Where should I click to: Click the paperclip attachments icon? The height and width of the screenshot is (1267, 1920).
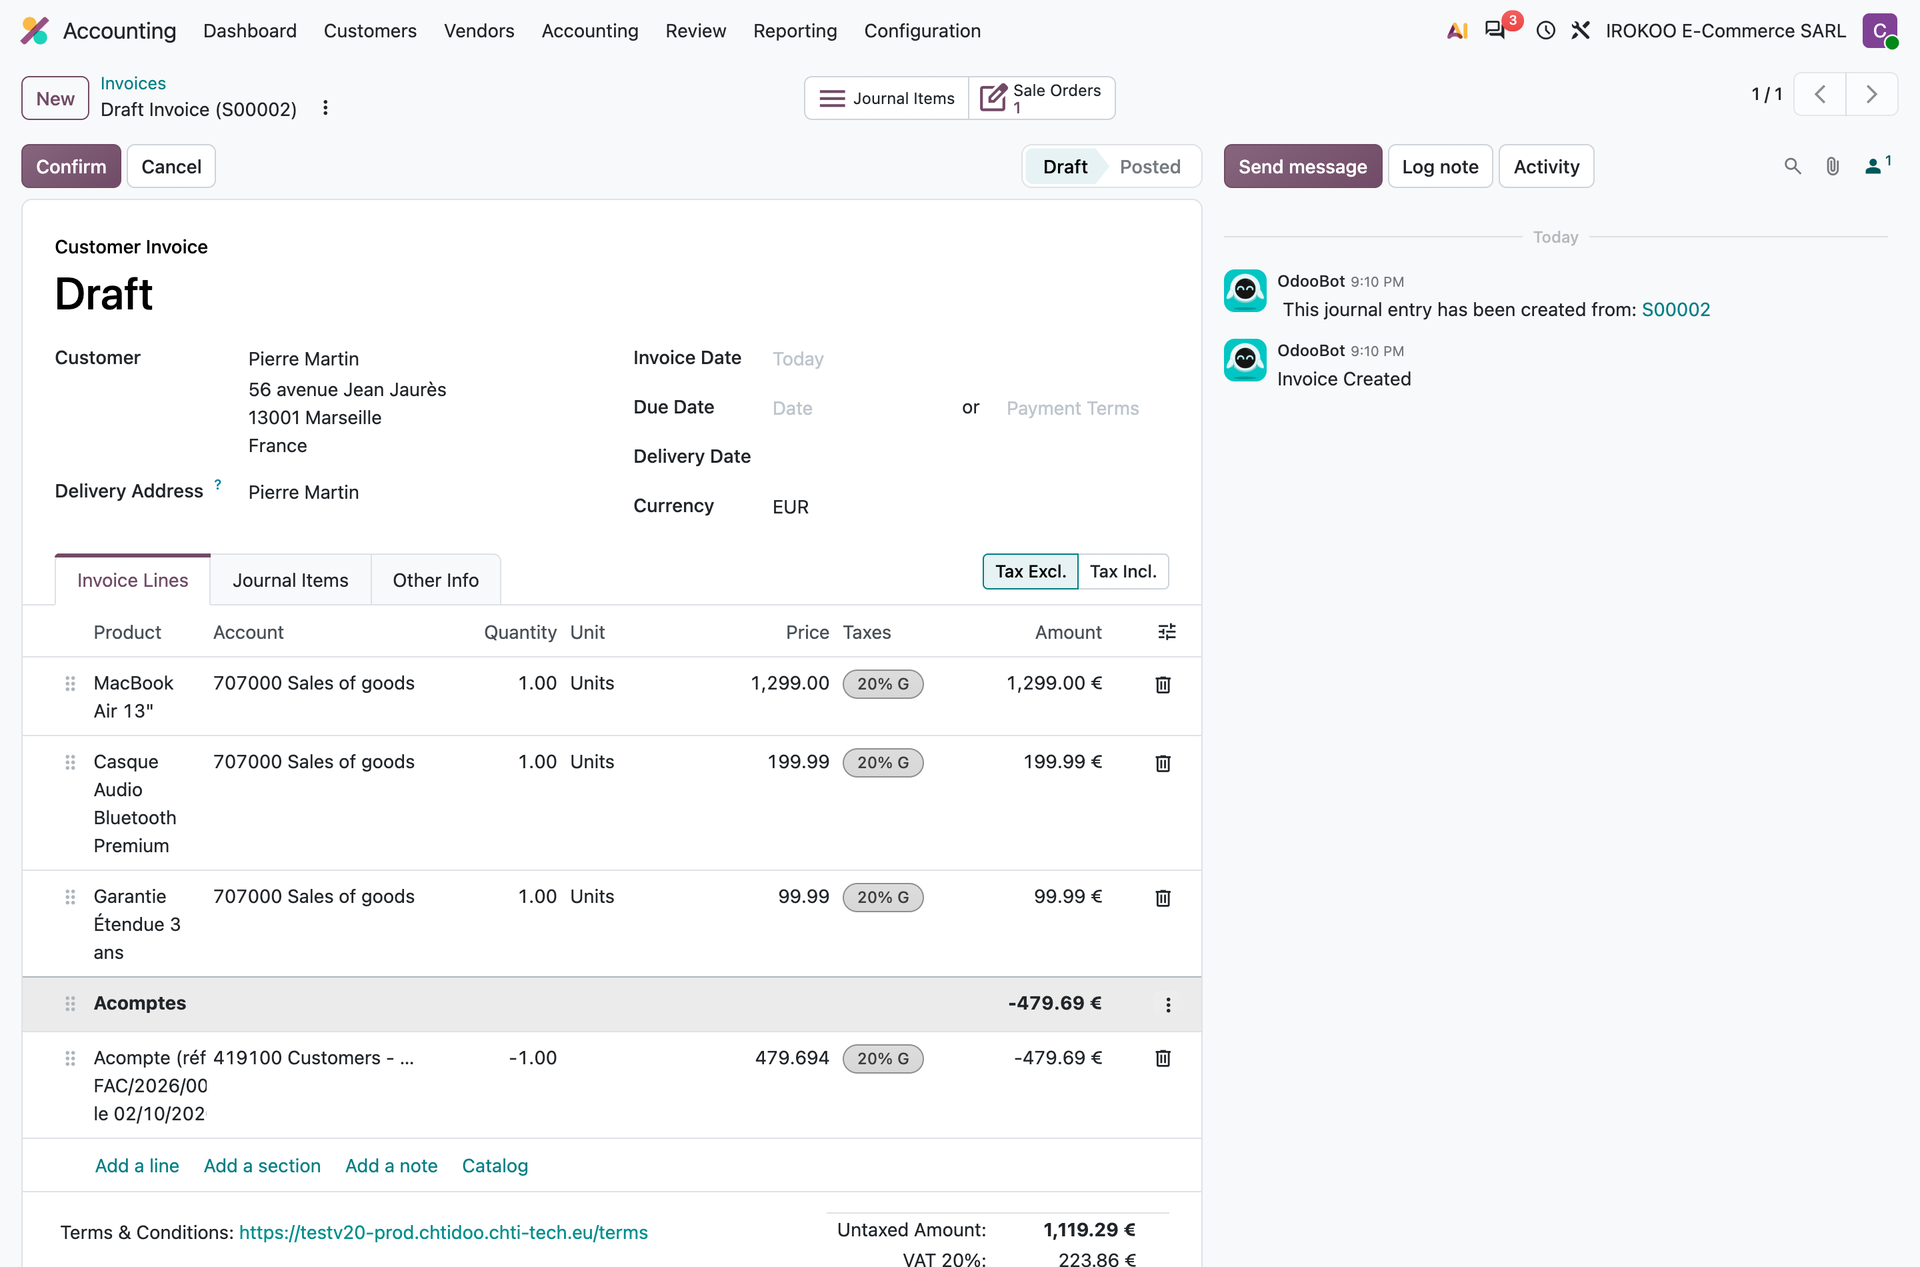(x=1832, y=166)
